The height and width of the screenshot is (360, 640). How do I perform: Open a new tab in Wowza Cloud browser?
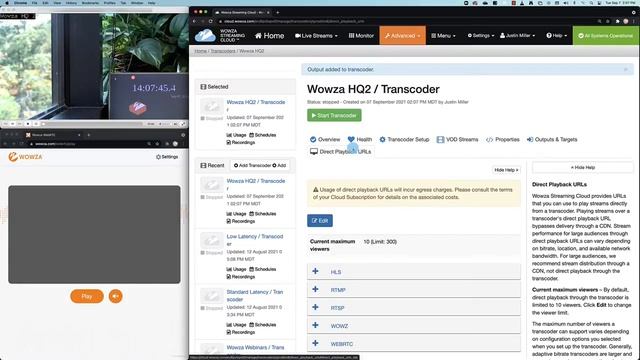pos(278,12)
